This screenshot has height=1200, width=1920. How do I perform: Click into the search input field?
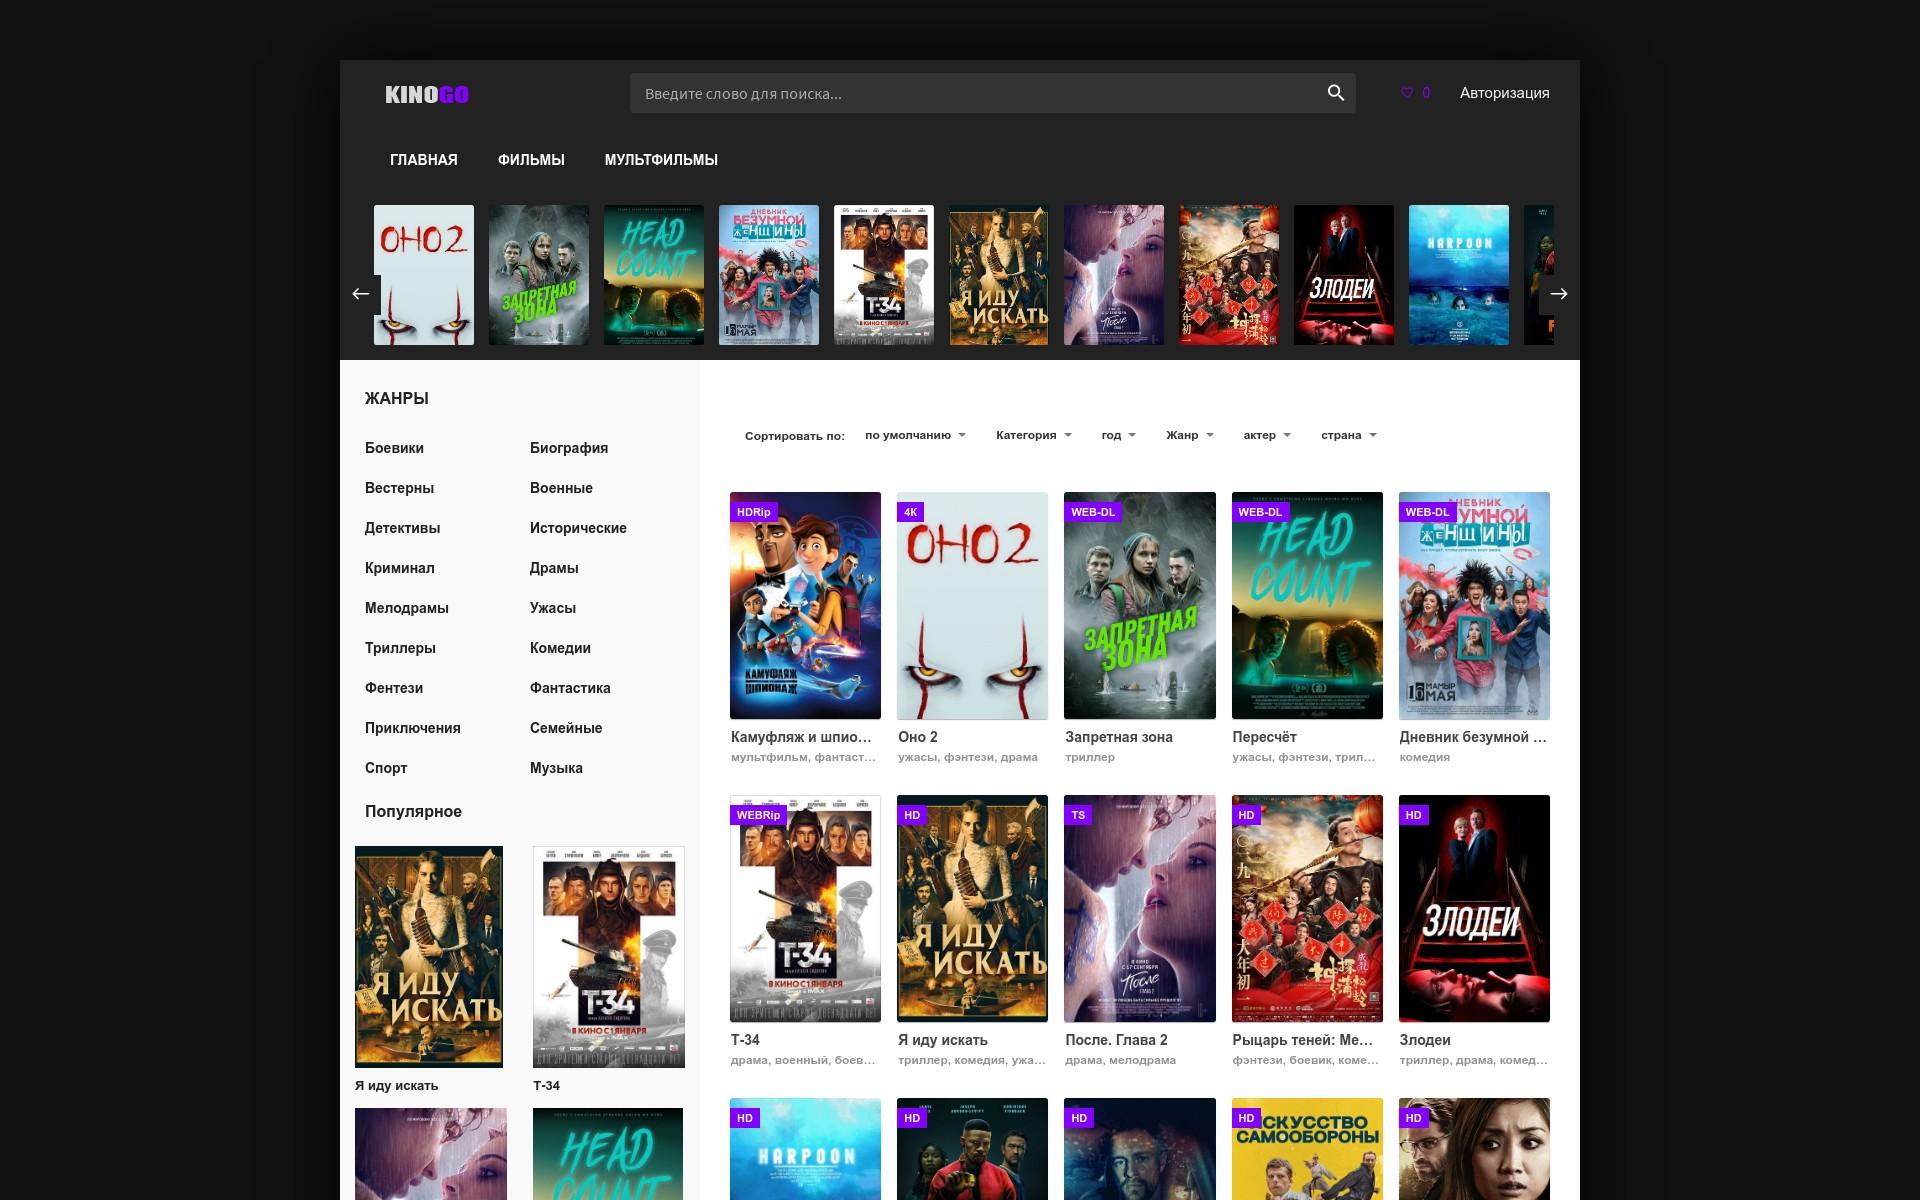pyautogui.click(x=975, y=93)
